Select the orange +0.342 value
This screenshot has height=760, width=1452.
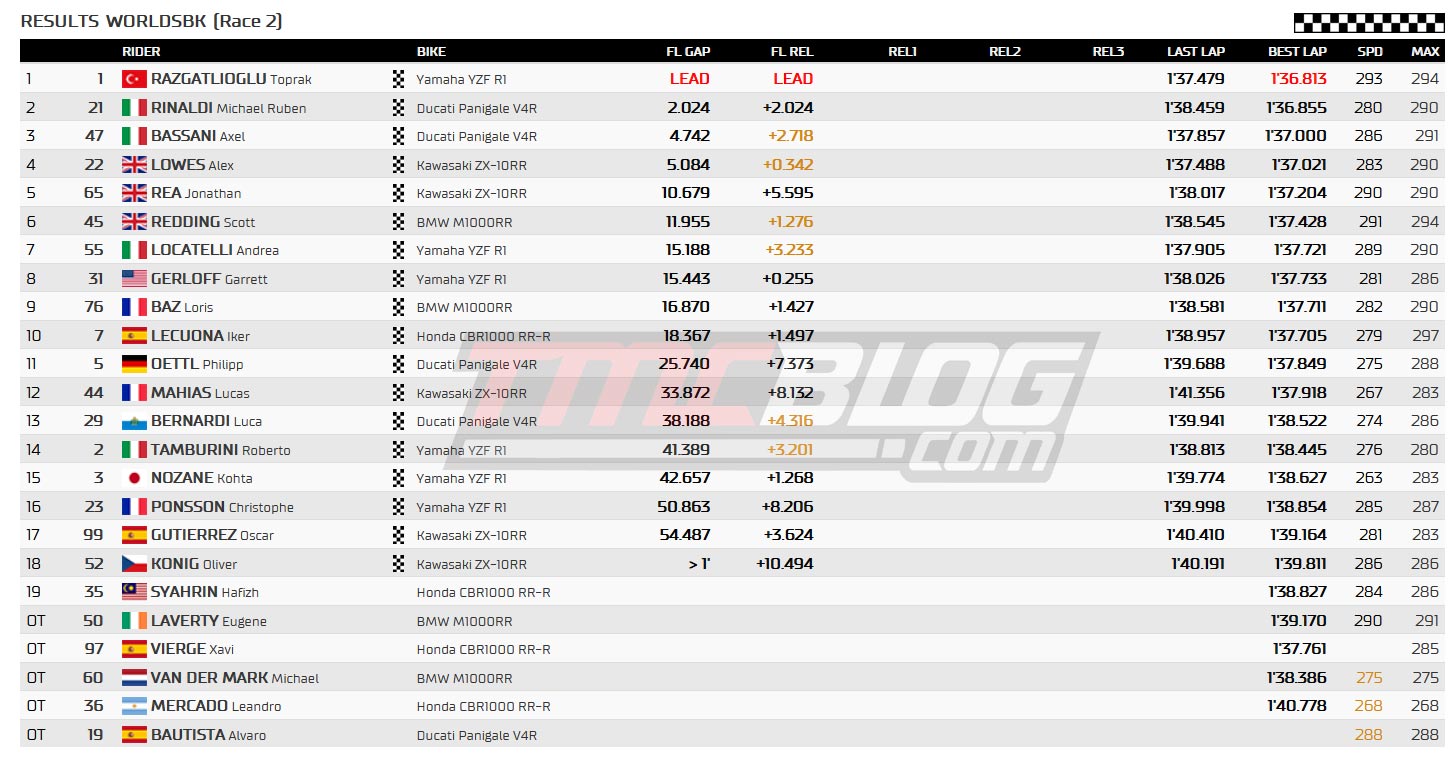[788, 164]
